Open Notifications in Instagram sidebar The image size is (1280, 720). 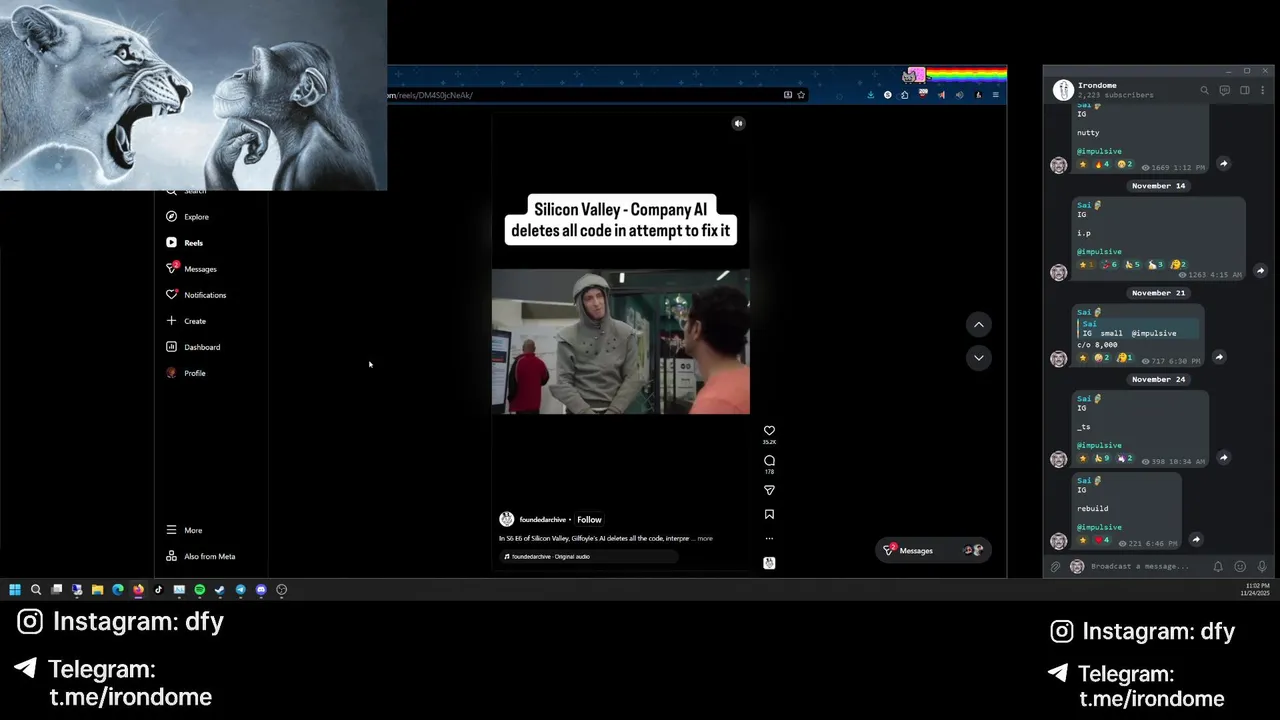[197, 295]
